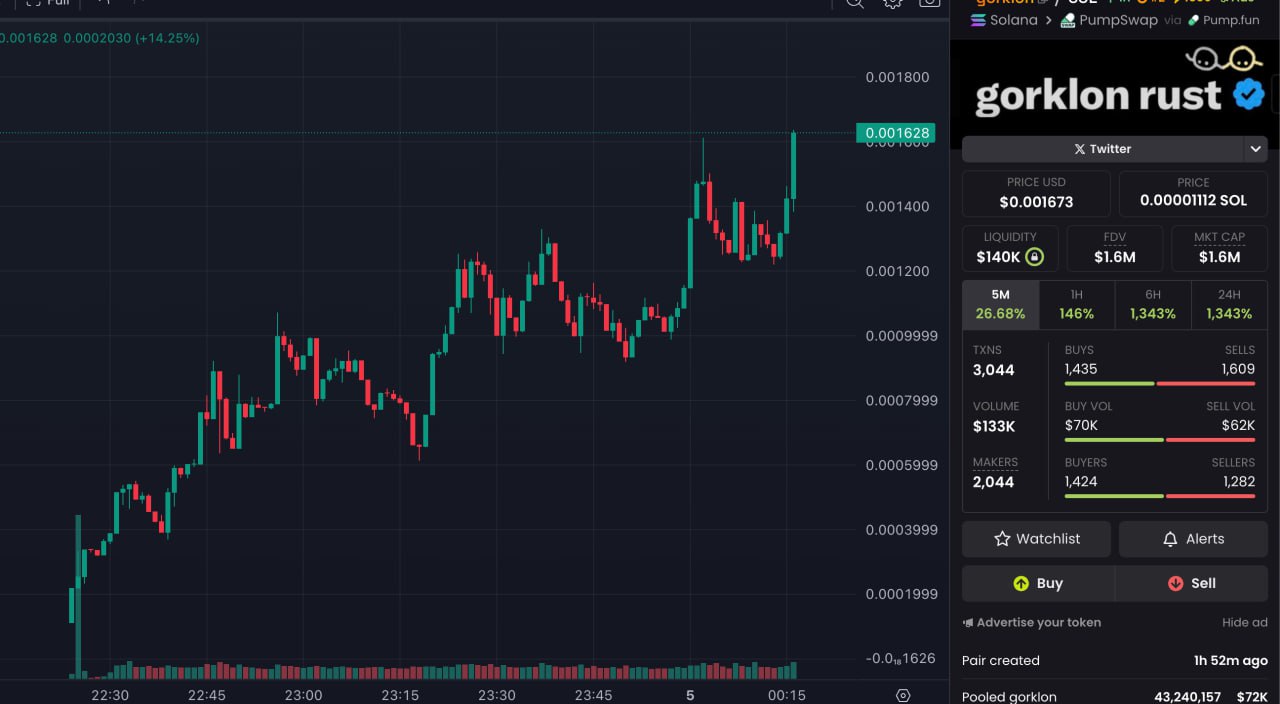Click the 00:15 time axis label
The image size is (1280, 704).
(x=787, y=695)
